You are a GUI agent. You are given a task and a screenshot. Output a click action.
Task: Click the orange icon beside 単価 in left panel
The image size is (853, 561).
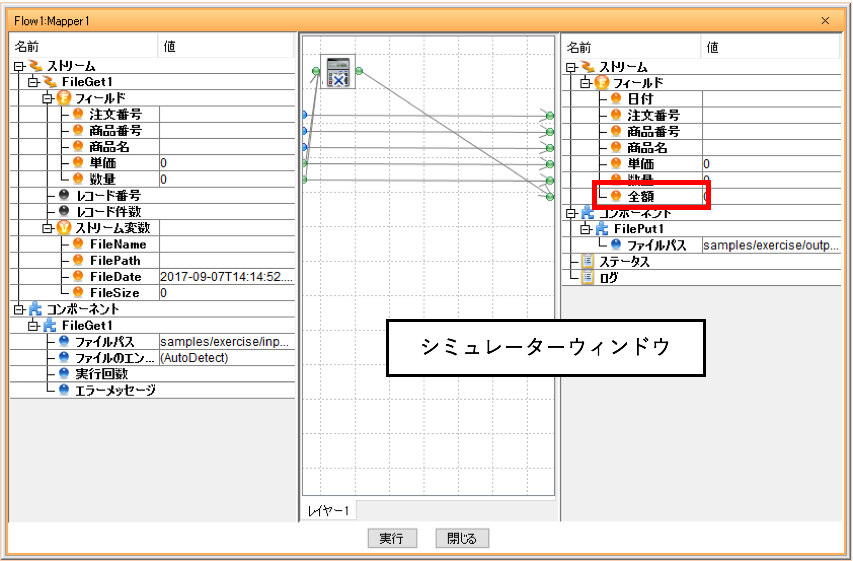pyautogui.click(x=78, y=162)
